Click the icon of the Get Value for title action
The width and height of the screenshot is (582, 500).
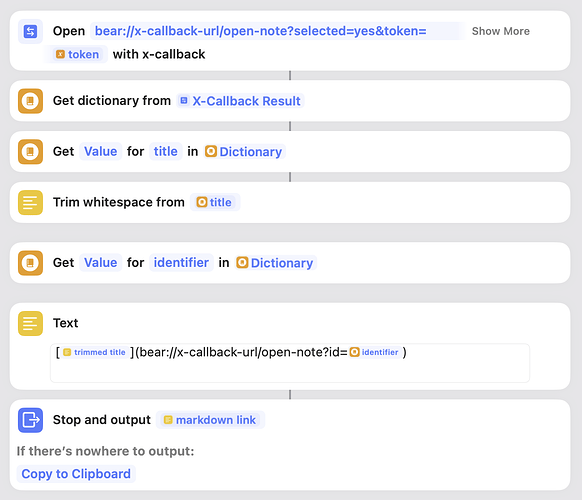click(x=30, y=151)
